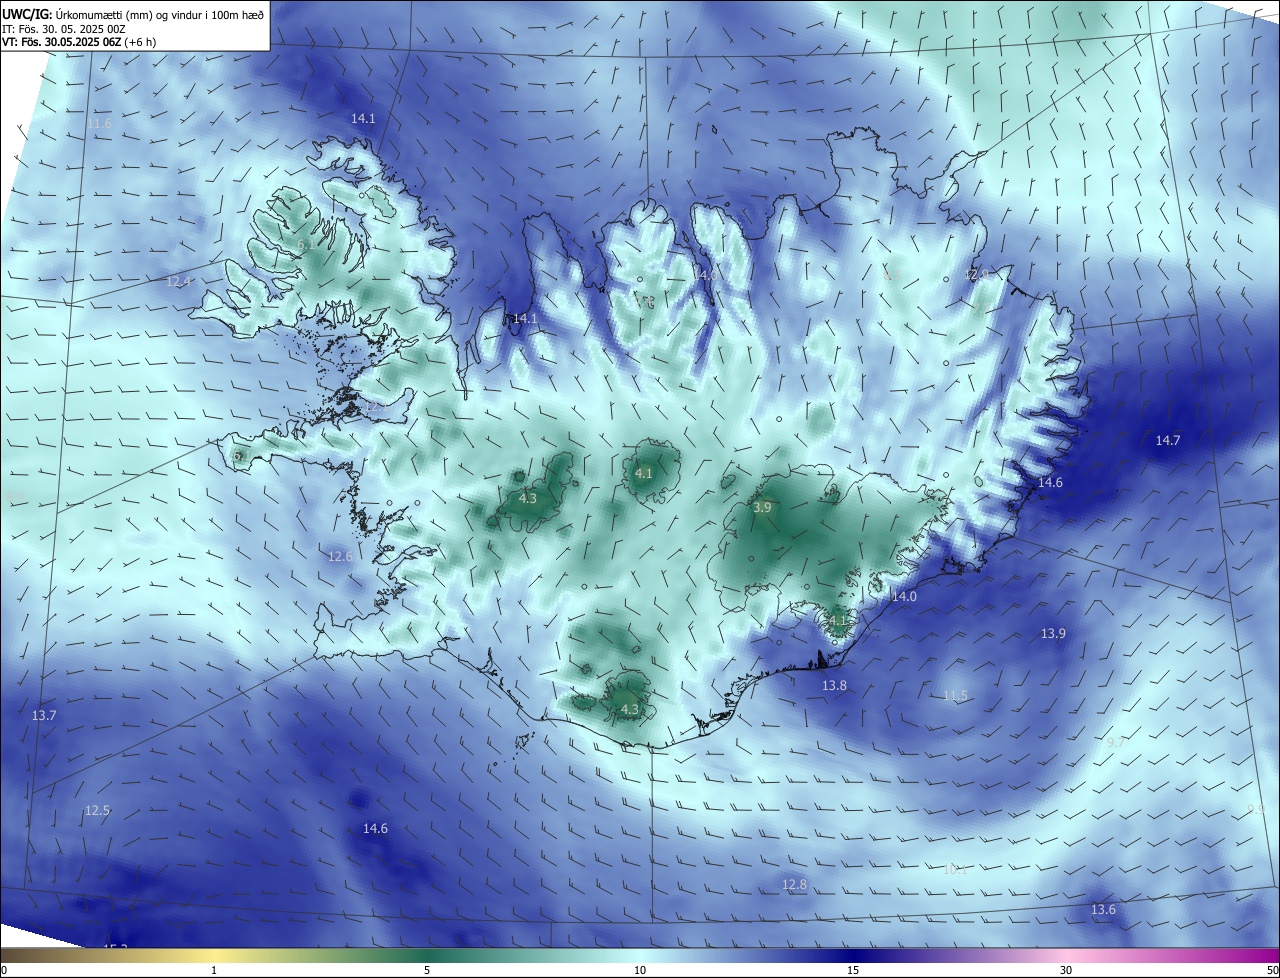This screenshot has height=978, width=1280.
Task: Click the map value label 12.6
Action: pos(340,556)
